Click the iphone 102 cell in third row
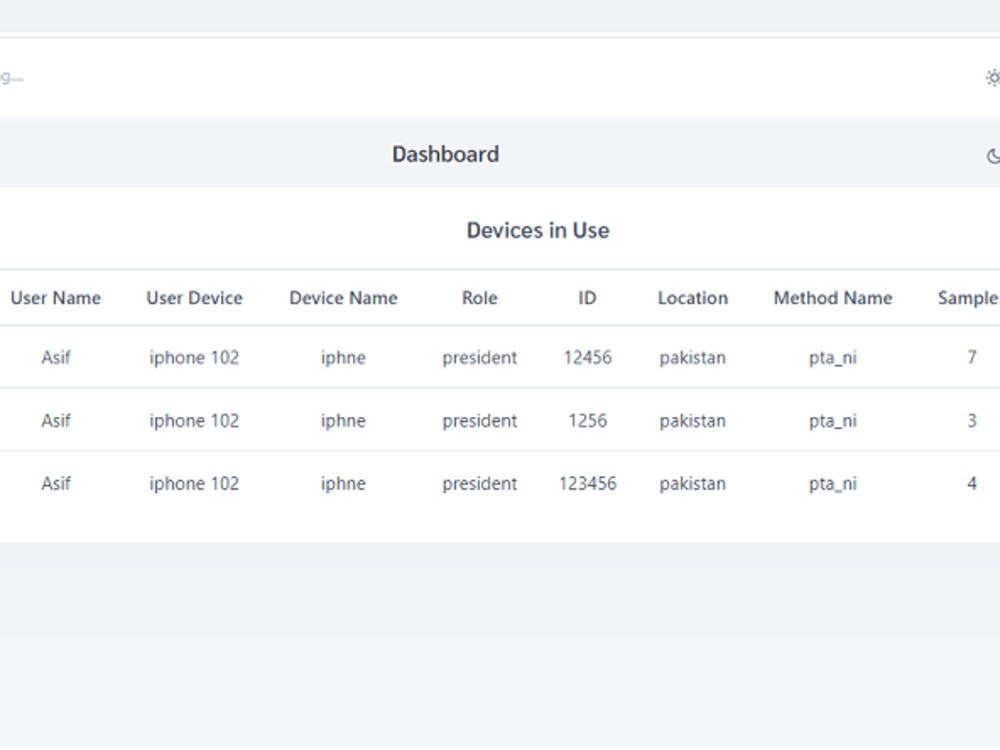 [193, 483]
